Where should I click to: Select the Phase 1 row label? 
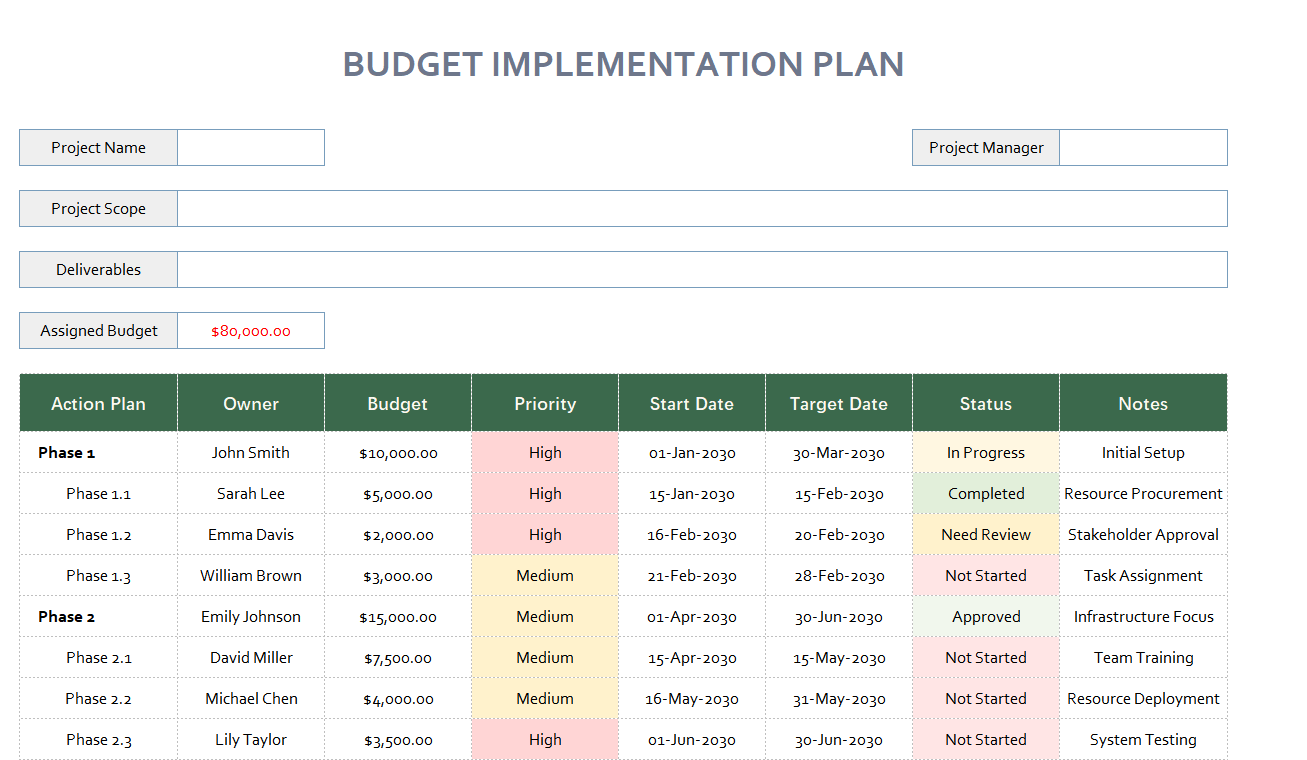(98, 452)
